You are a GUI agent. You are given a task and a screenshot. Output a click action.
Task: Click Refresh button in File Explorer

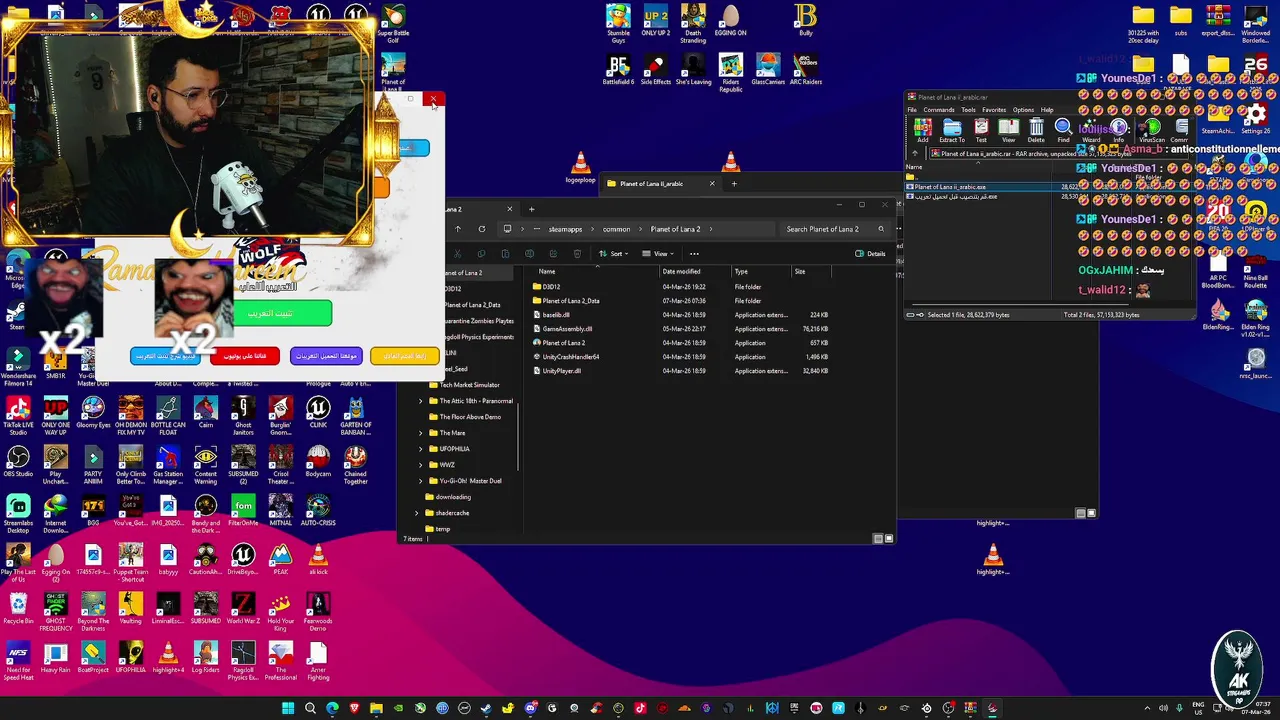pos(481,229)
